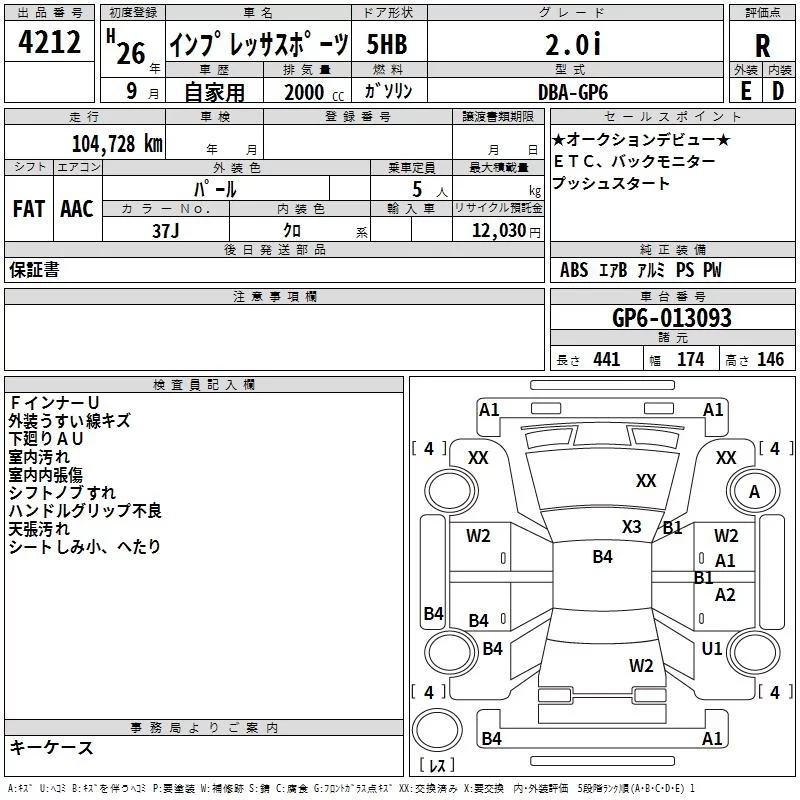800x800 pixels.
Task: Click the W2 mark on the rear hatch
Action: click(x=641, y=666)
